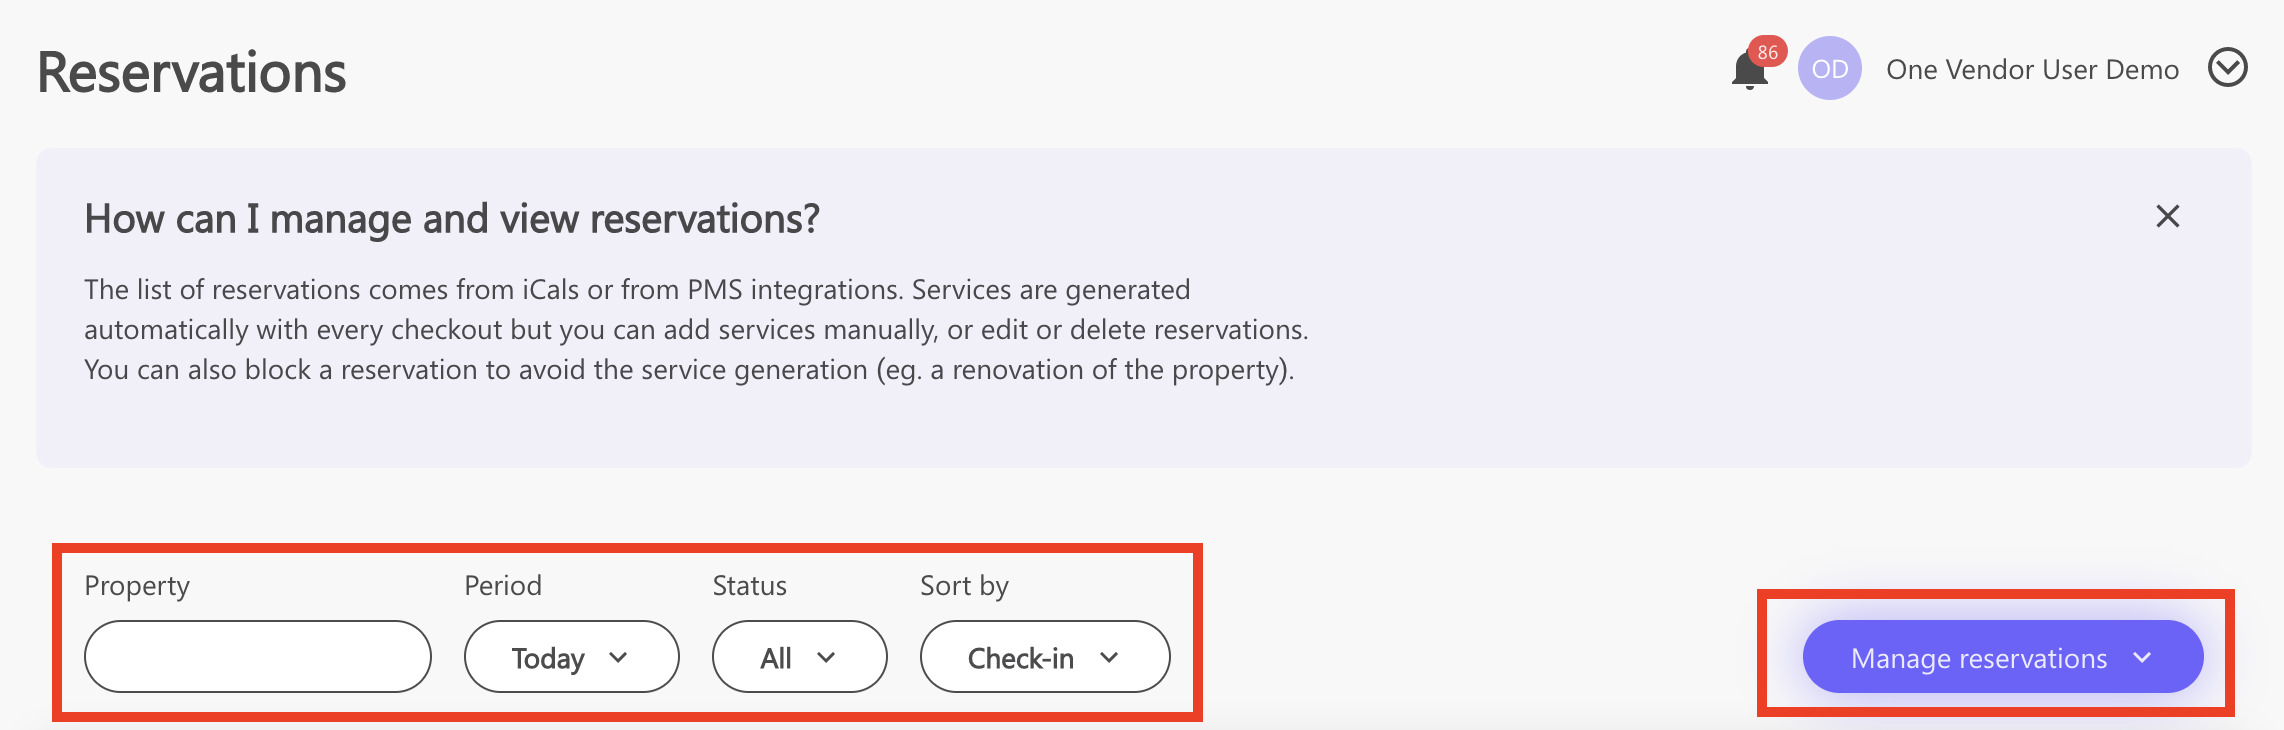Click the Sort by filter label
The width and height of the screenshot is (2284, 730).
click(x=965, y=586)
